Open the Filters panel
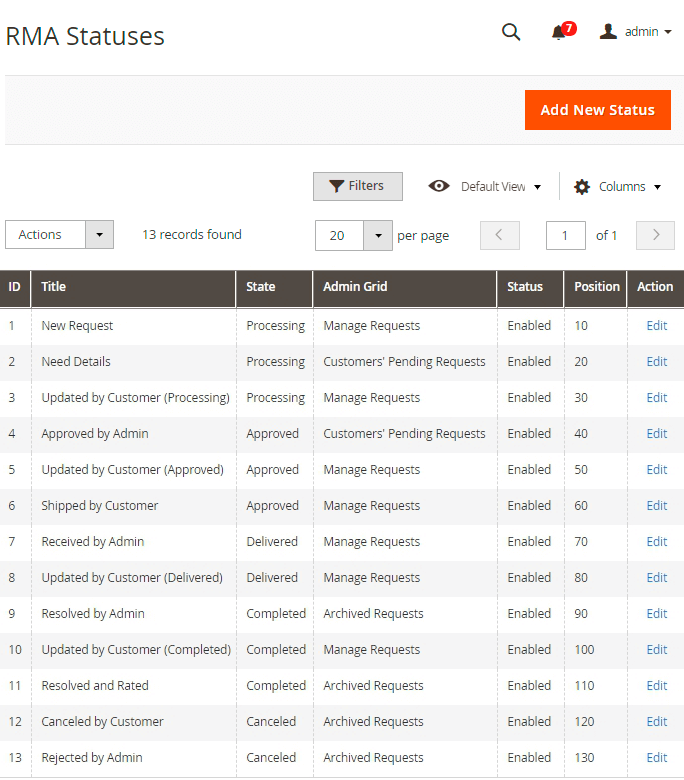Screen dimensions: 684x780 coord(357,186)
